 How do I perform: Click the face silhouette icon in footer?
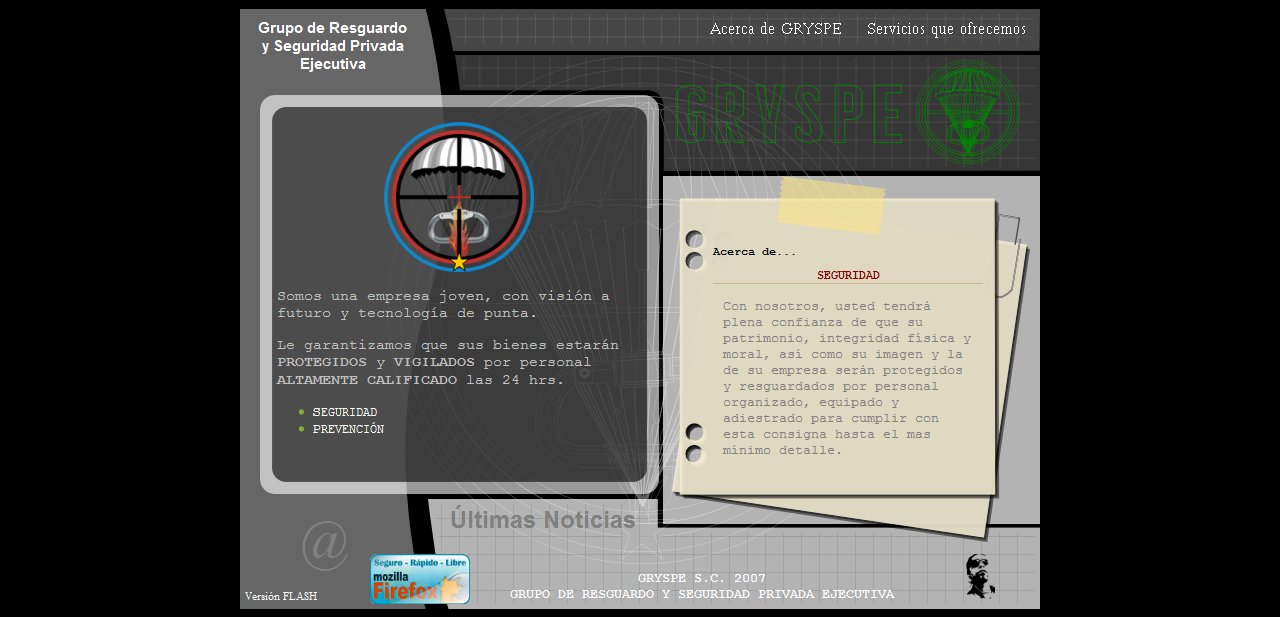coord(979,577)
